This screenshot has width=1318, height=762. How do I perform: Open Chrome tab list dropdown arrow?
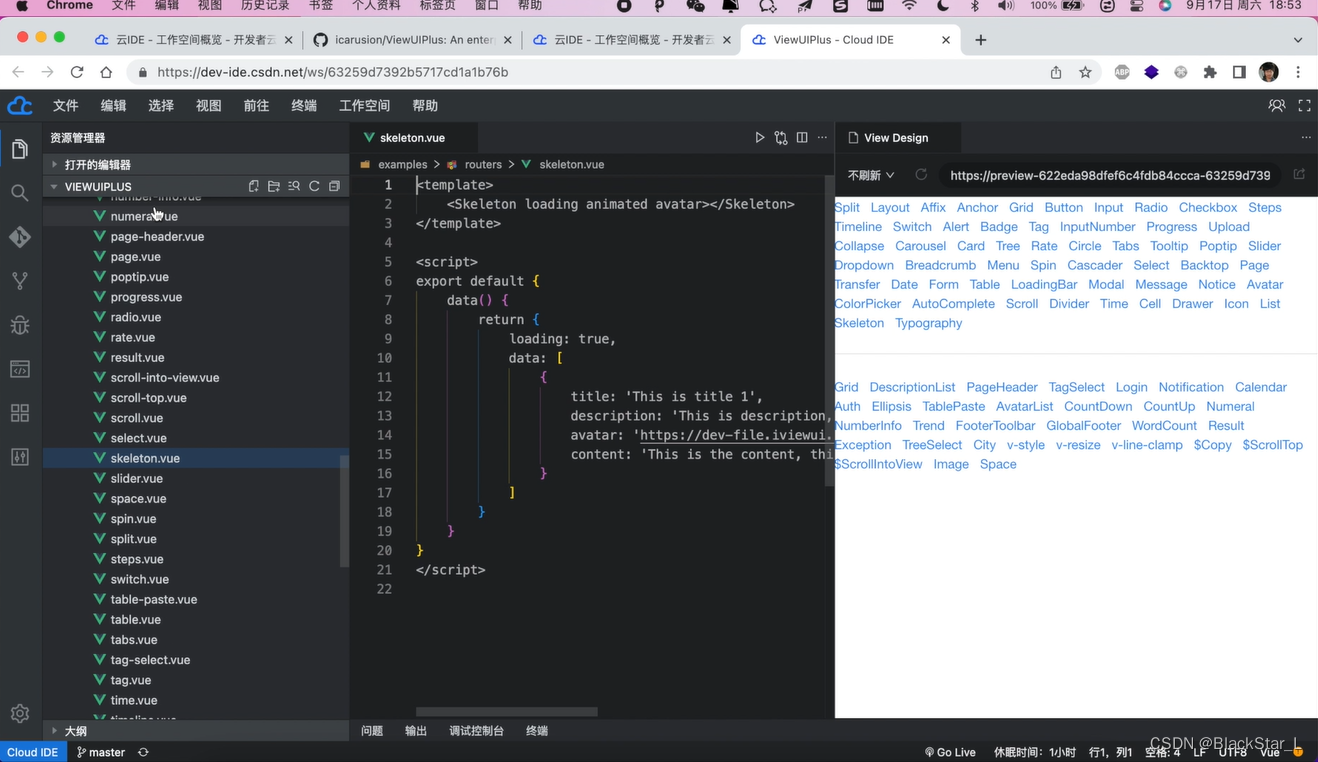(1298, 40)
